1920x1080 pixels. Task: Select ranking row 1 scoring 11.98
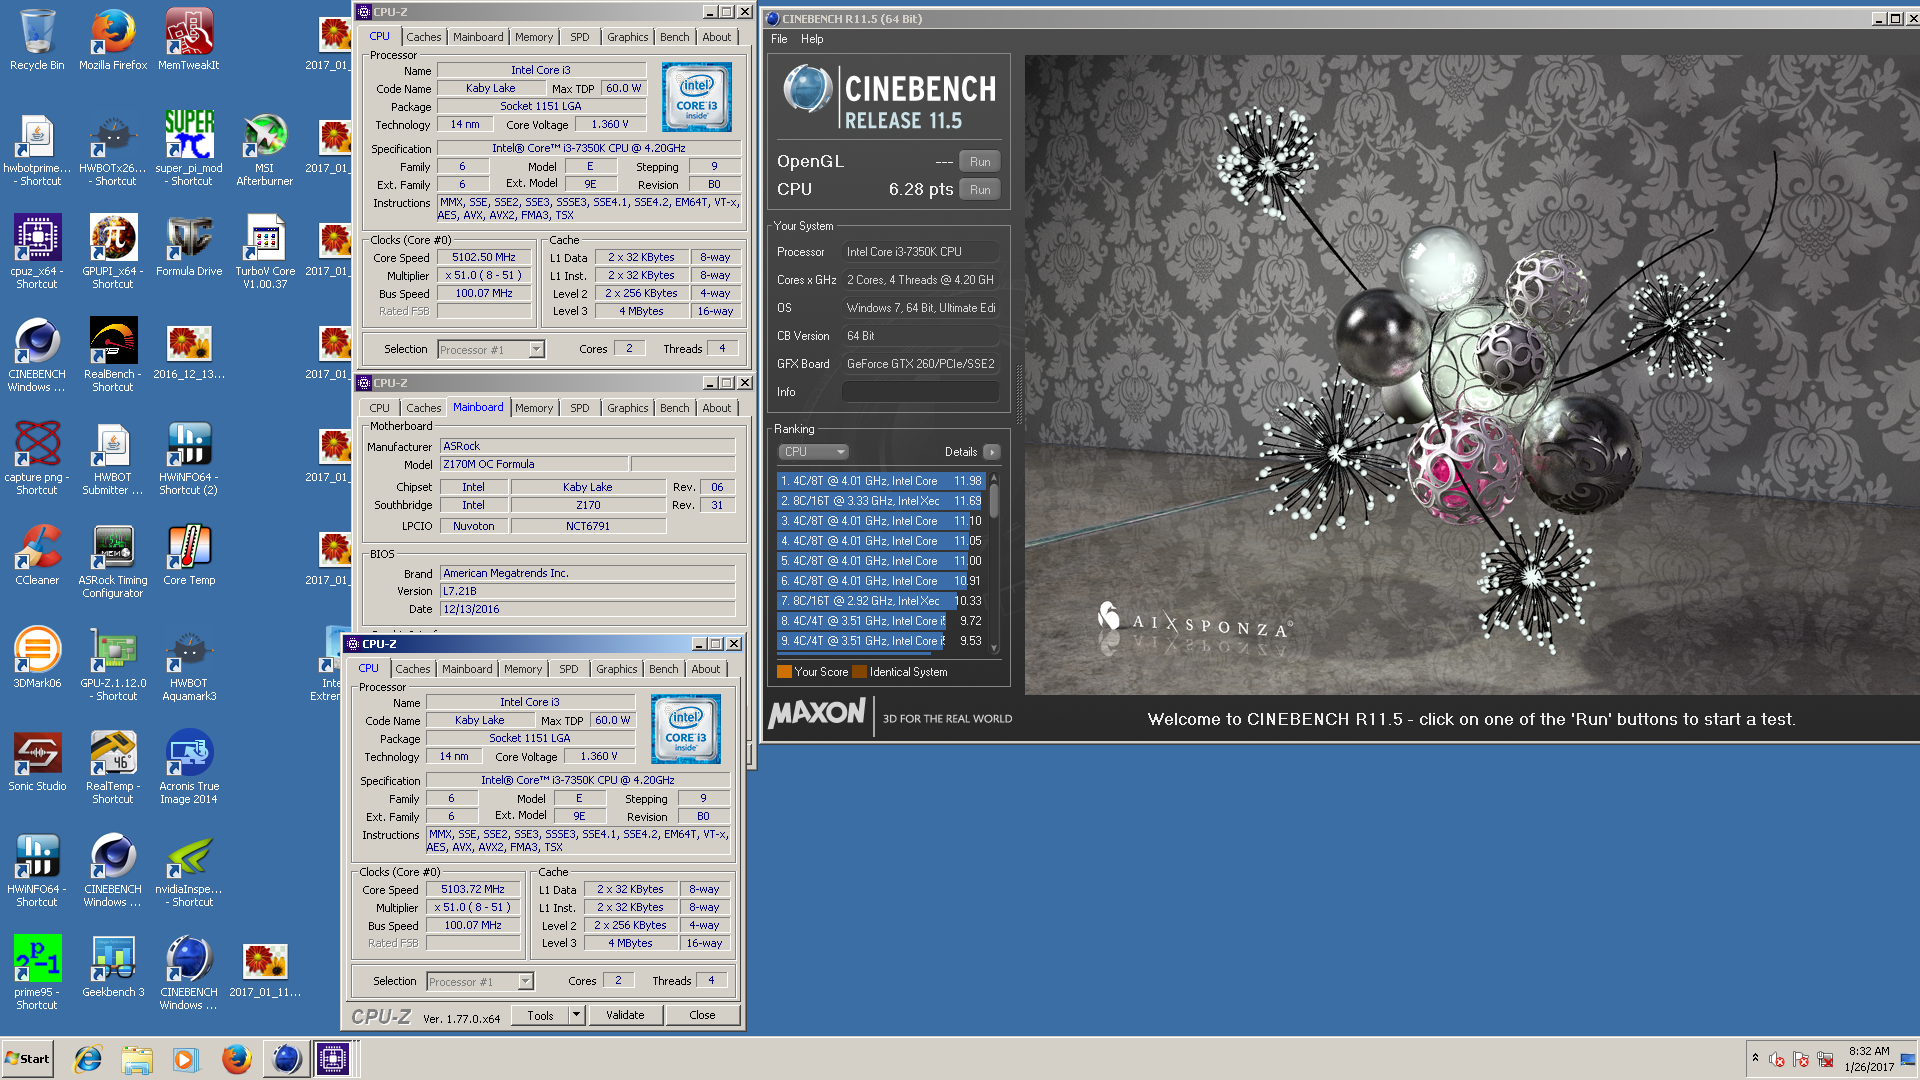pyautogui.click(x=883, y=481)
